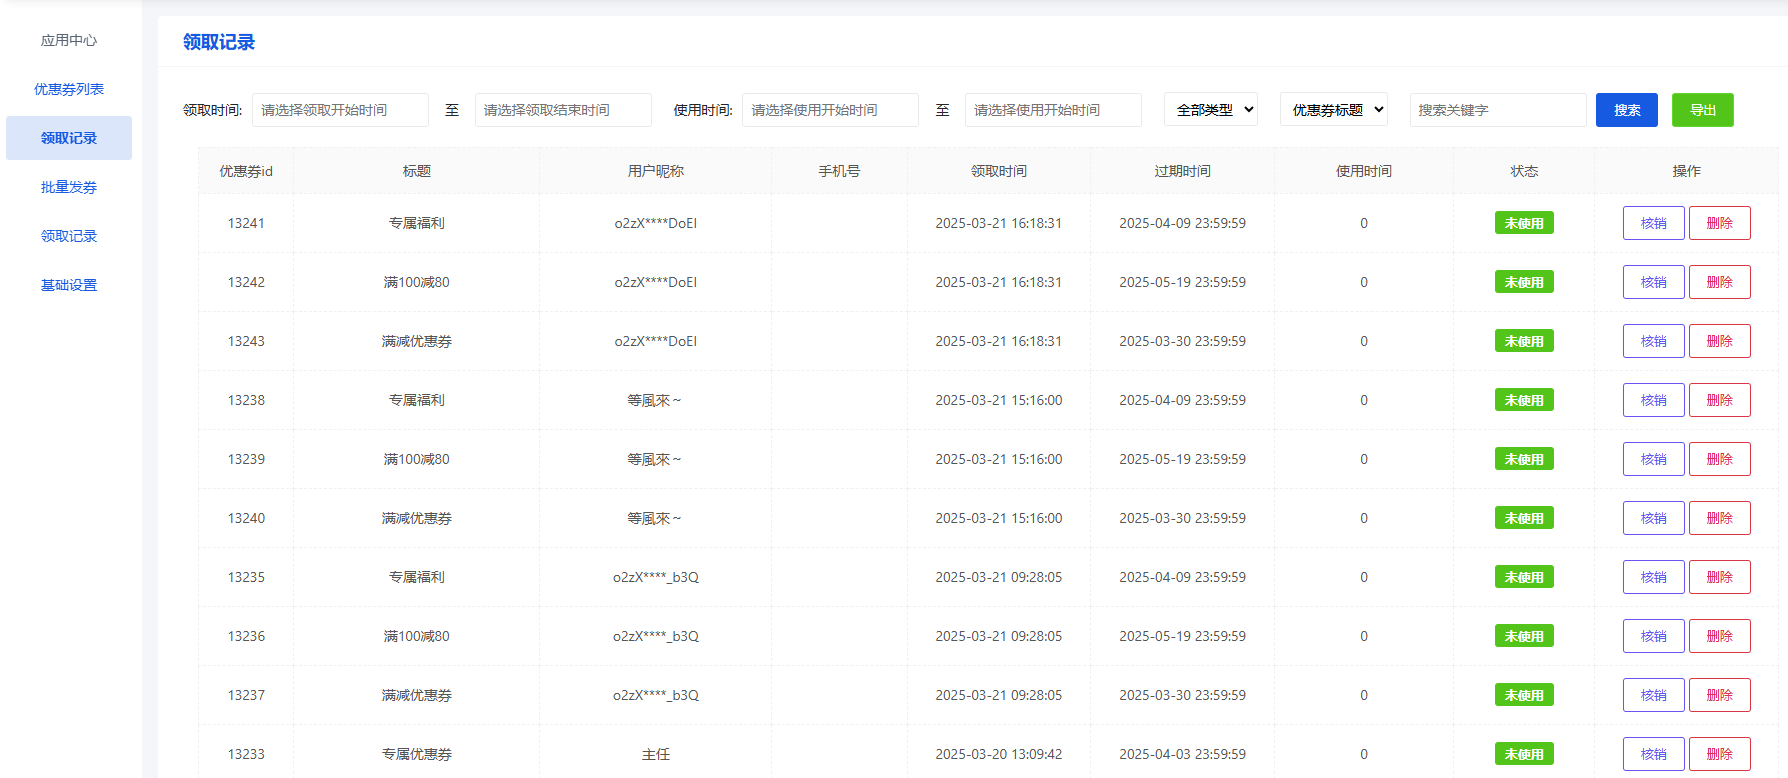Open 批量发券 in the sidebar
1788x778 pixels.
68,187
